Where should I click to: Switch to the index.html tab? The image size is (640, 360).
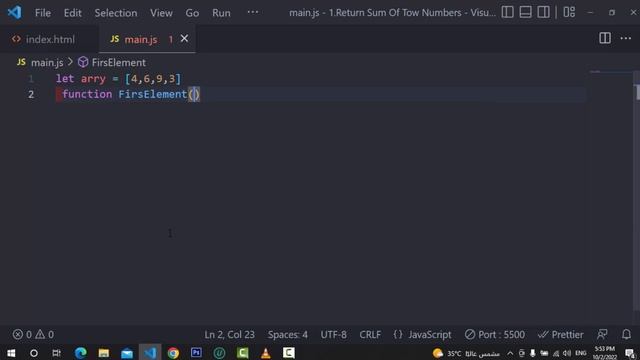click(49, 39)
